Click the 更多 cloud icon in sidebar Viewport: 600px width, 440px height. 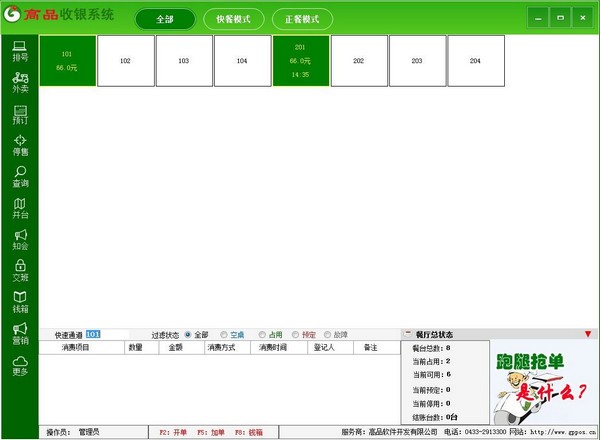click(x=20, y=365)
